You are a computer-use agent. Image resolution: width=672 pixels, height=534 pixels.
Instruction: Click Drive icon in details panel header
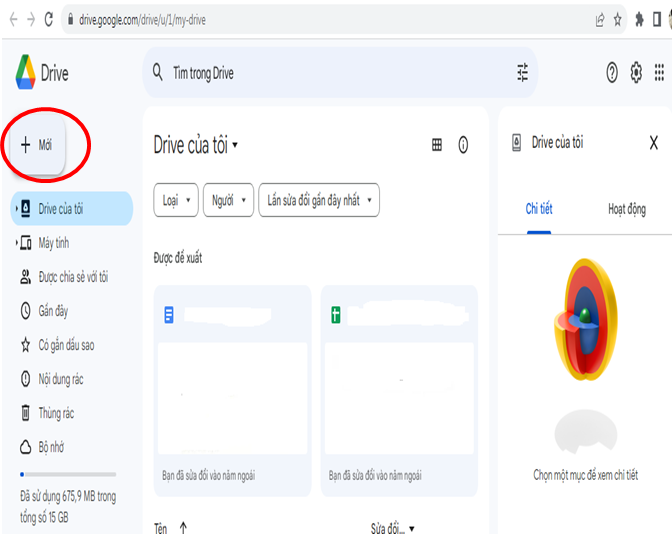tap(516, 143)
